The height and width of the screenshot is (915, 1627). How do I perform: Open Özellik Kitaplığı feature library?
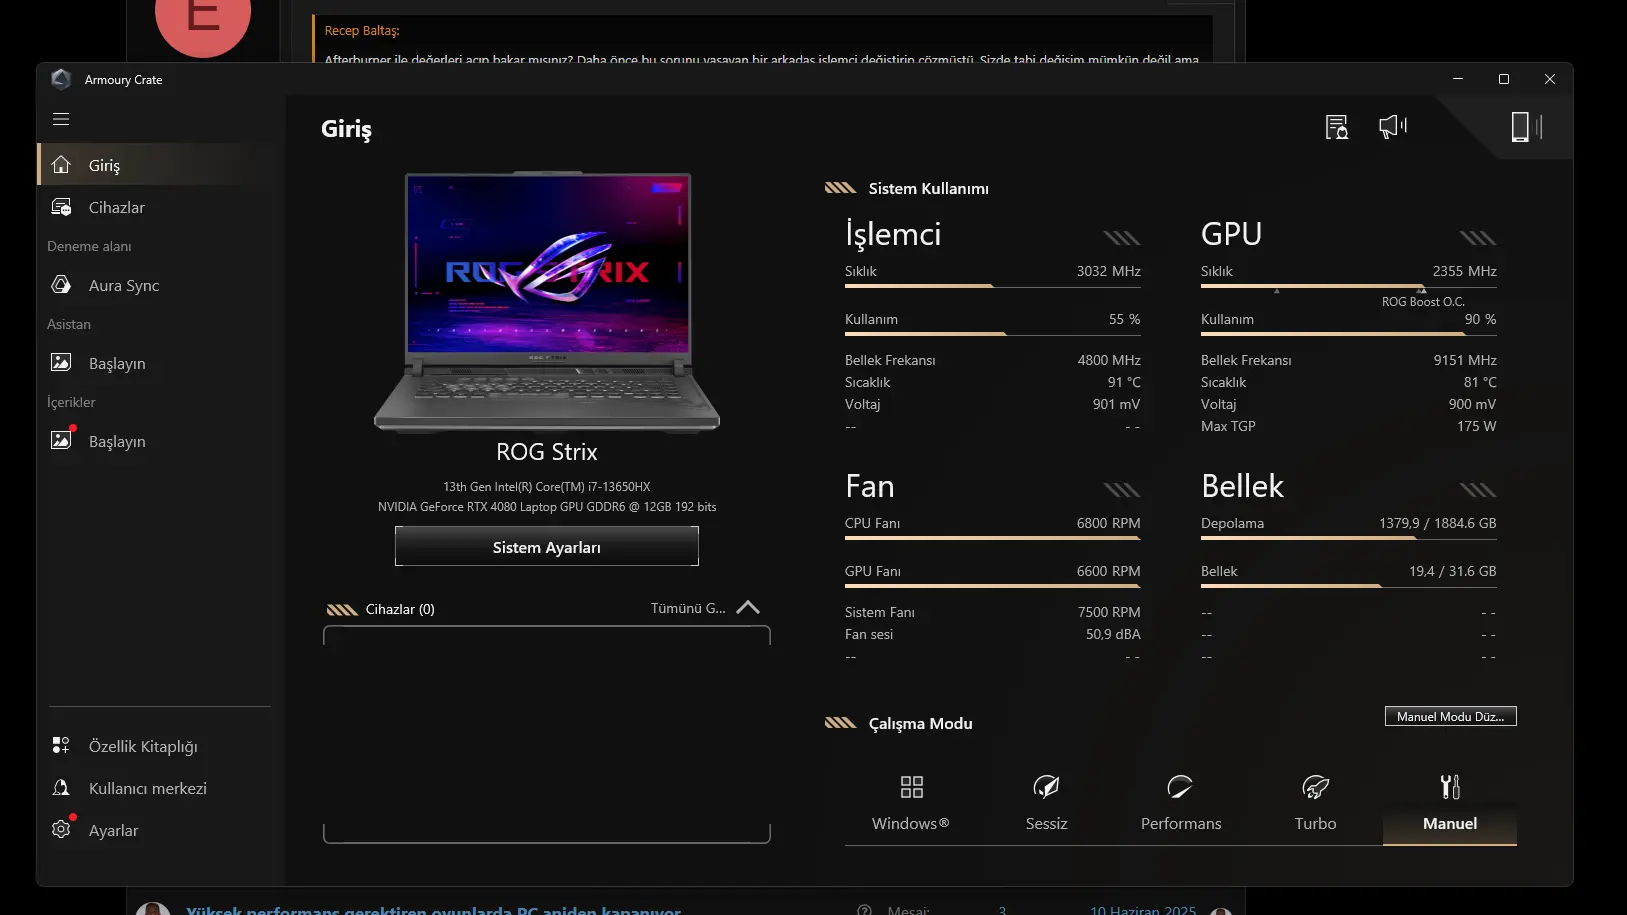tap(143, 746)
